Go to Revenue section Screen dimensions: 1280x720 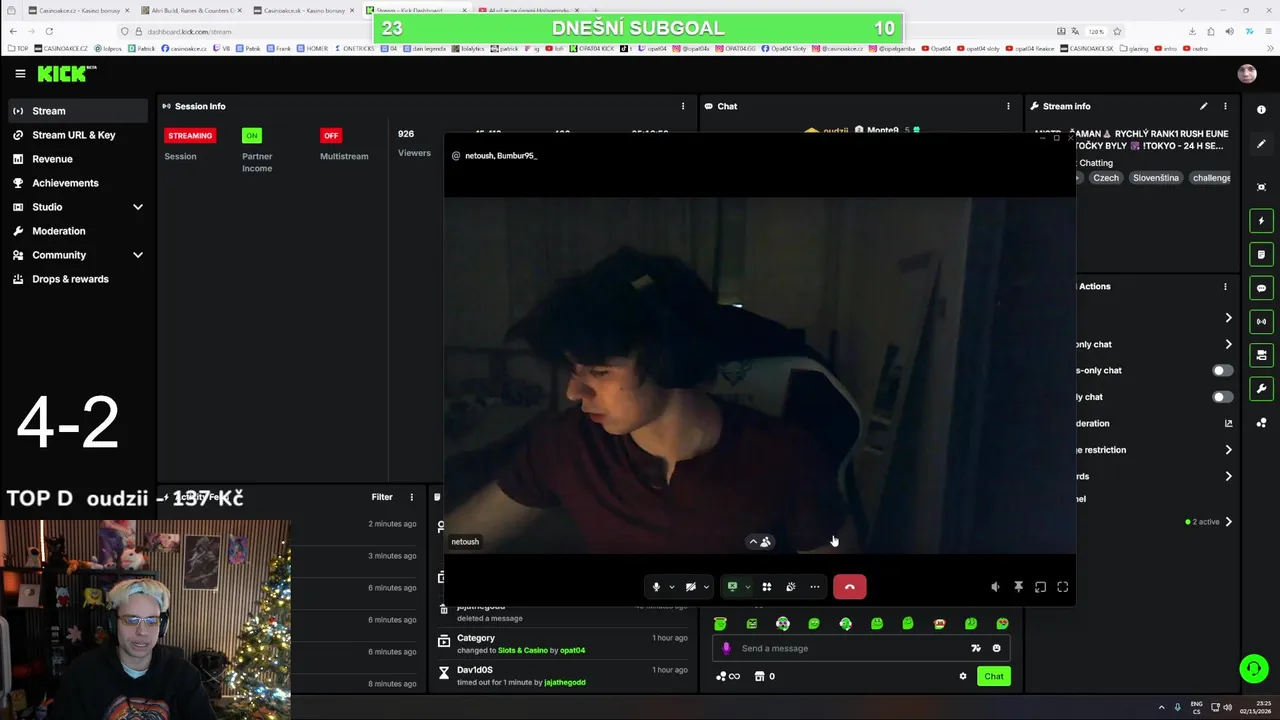[78, 159]
